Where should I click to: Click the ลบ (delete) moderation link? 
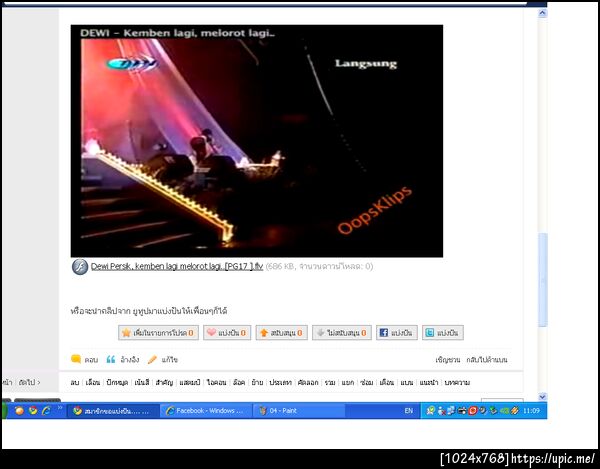tap(75, 382)
